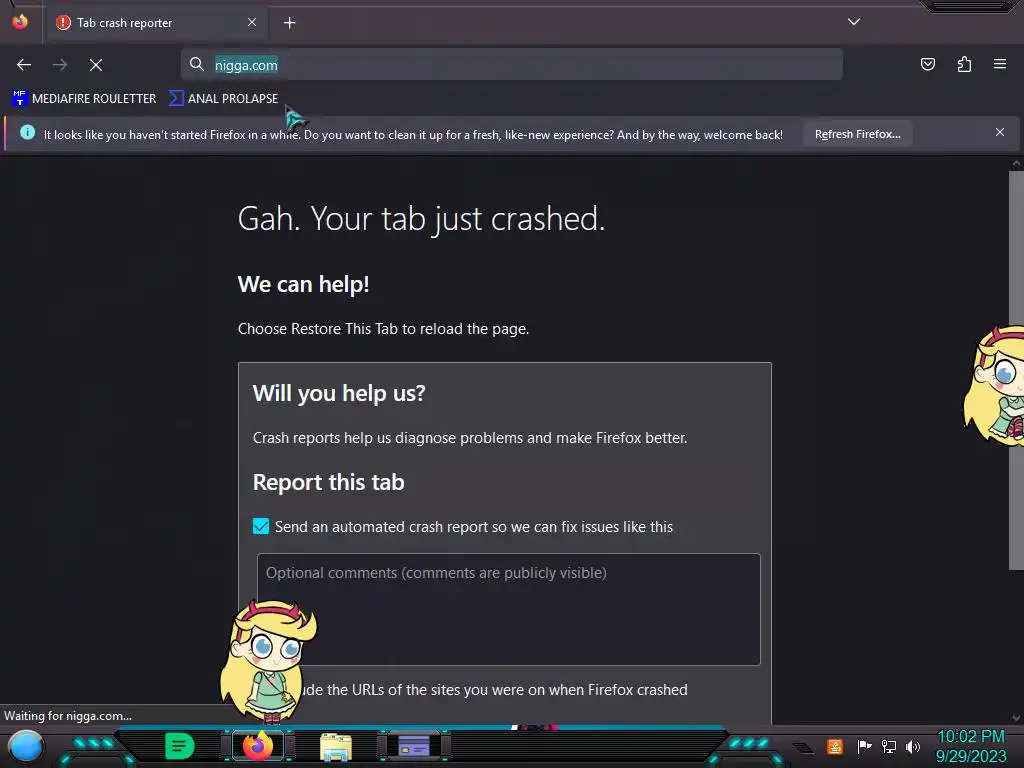This screenshot has height=768, width=1024.
Task: Open a new tab with plus button
Action: coord(289,23)
